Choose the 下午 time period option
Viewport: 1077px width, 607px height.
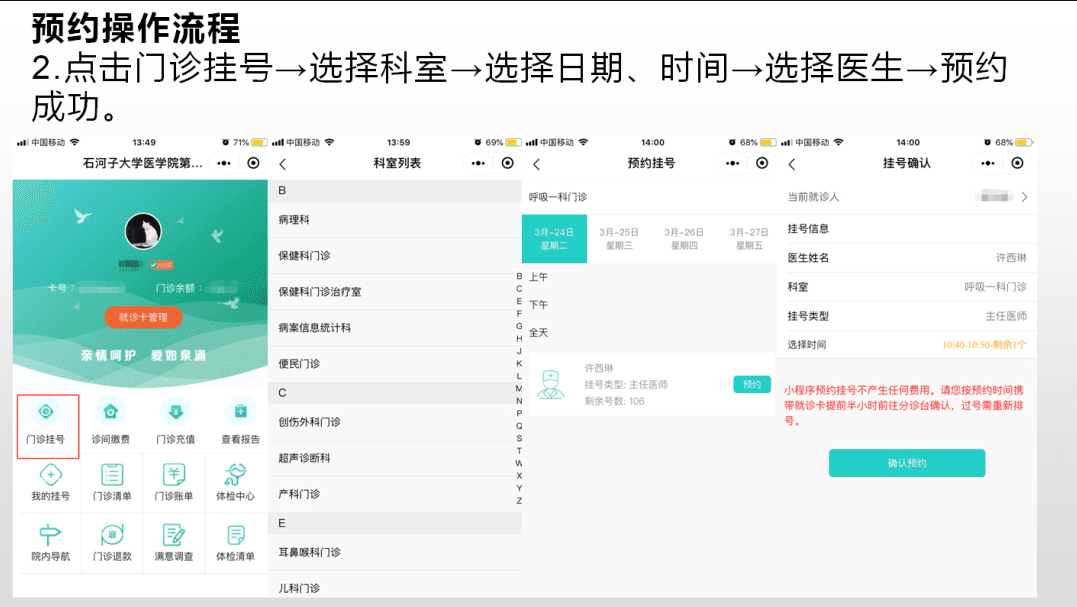(538, 304)
